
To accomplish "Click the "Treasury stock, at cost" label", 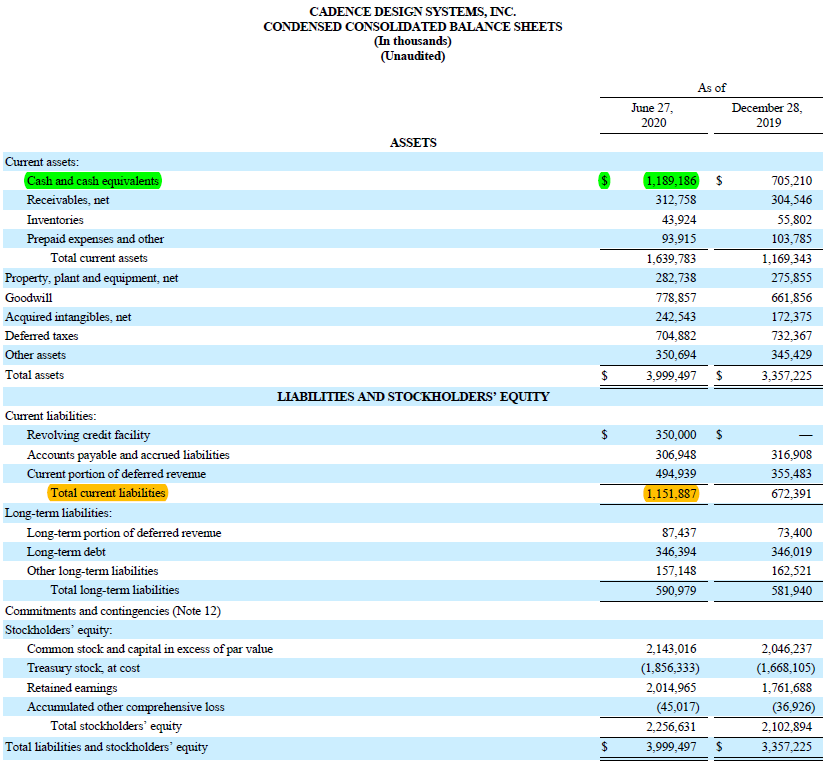I will [83, 668].
